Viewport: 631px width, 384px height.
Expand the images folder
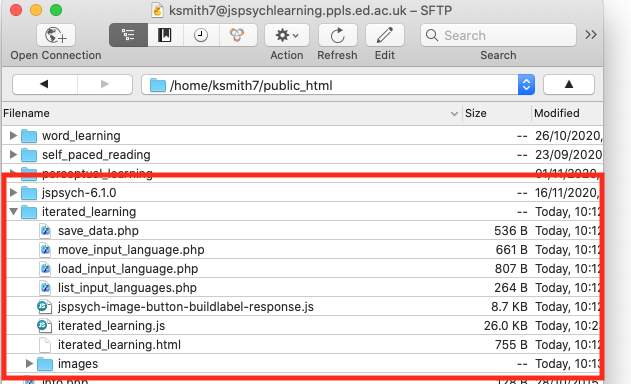point(29,364)
